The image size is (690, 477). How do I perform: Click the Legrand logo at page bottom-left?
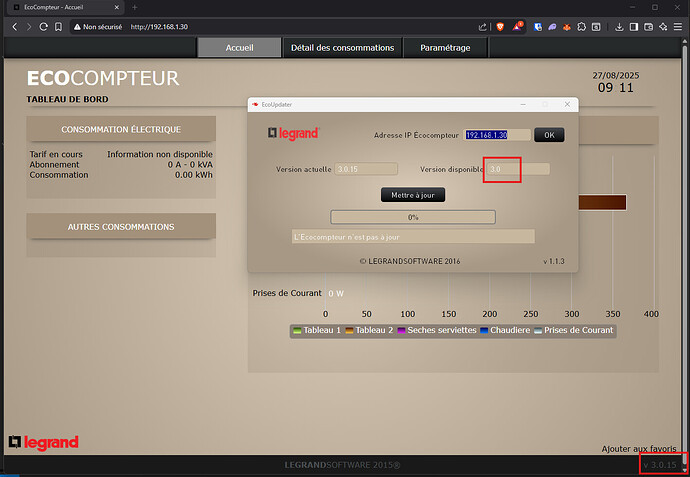pyautogui.click(x=43, y=442)
